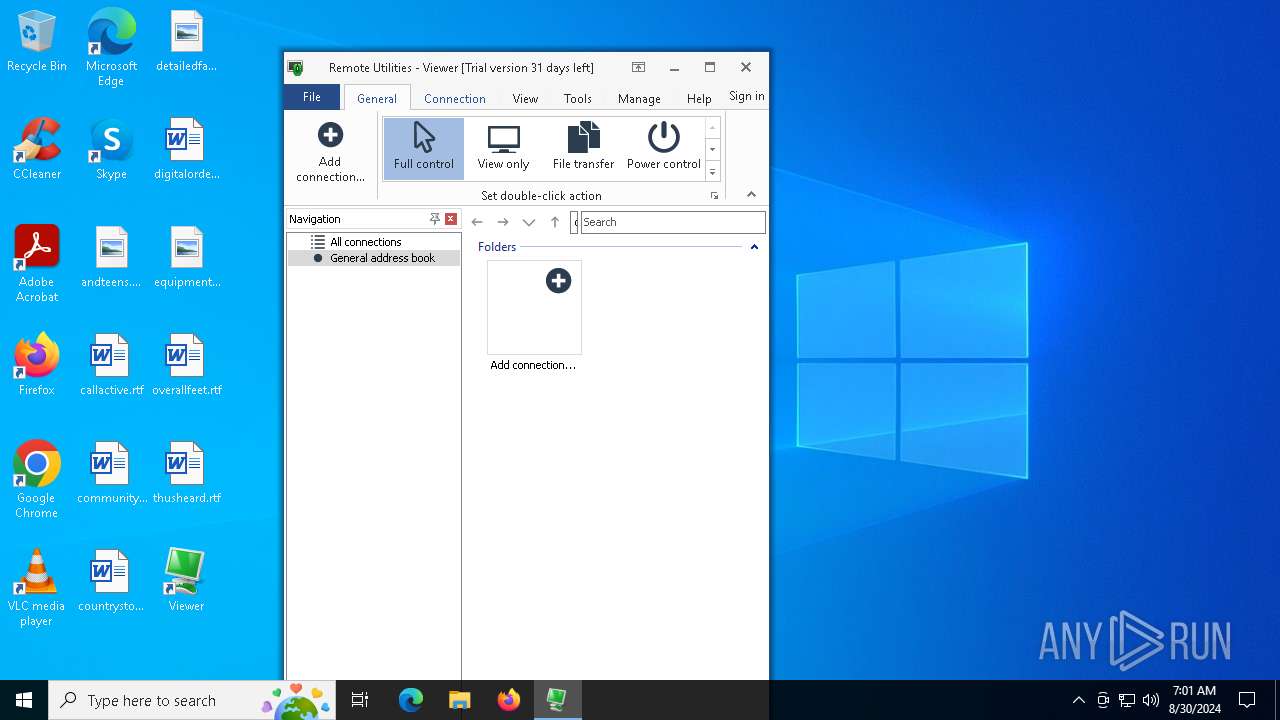Select General address book item
This screenshot has width=1280, height=720.
pyautogui.click(x=374, y=258)
